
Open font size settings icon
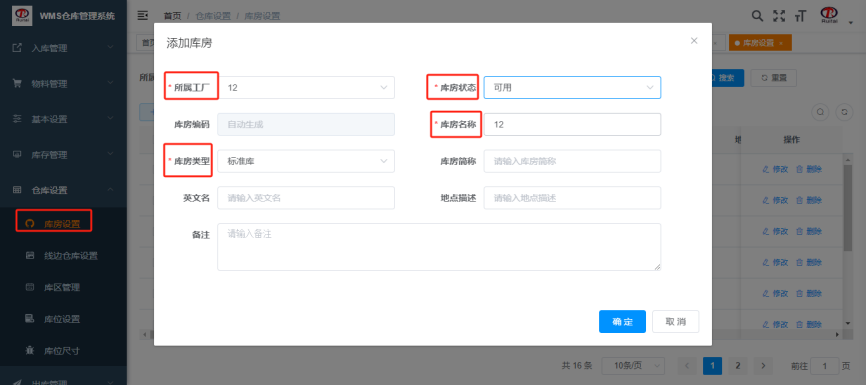pos(800,16)
